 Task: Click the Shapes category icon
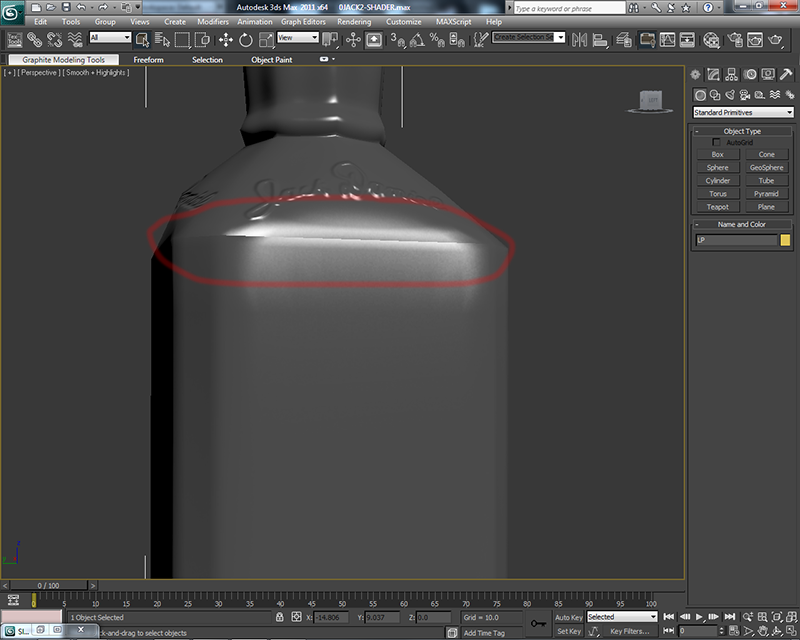(714, 95)
